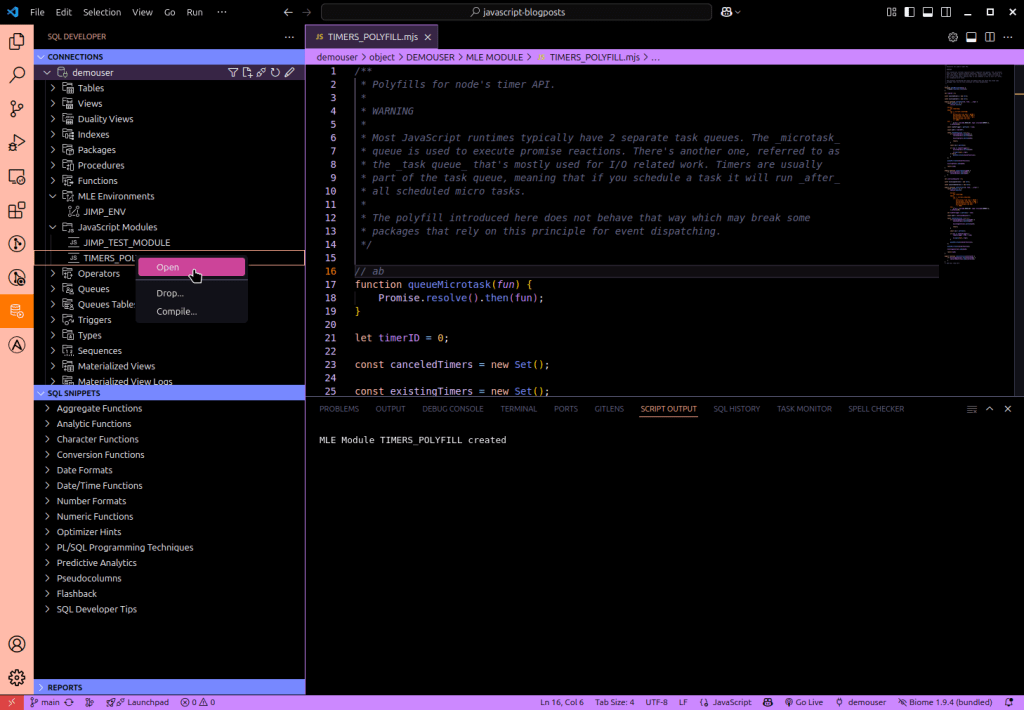The image size is (1024, 710).
Task: Expand the Tables tree node
Action: point(54,88)
